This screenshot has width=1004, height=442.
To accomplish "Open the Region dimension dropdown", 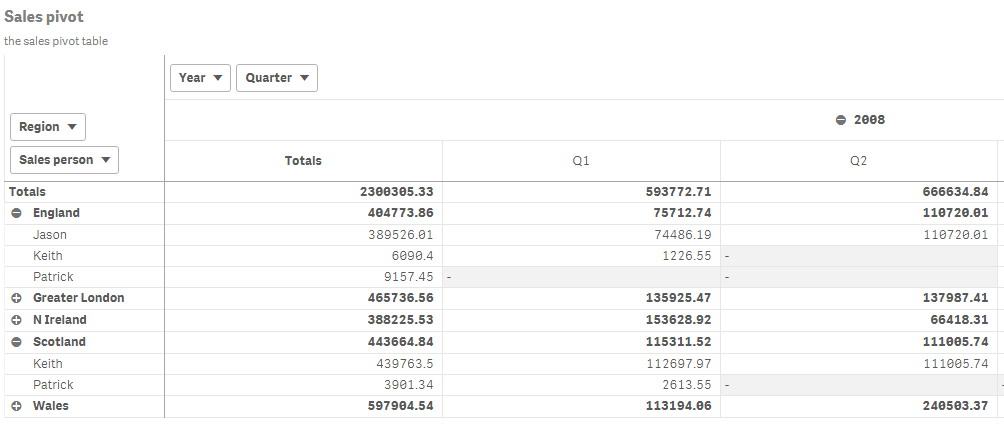I will (47, 127).
